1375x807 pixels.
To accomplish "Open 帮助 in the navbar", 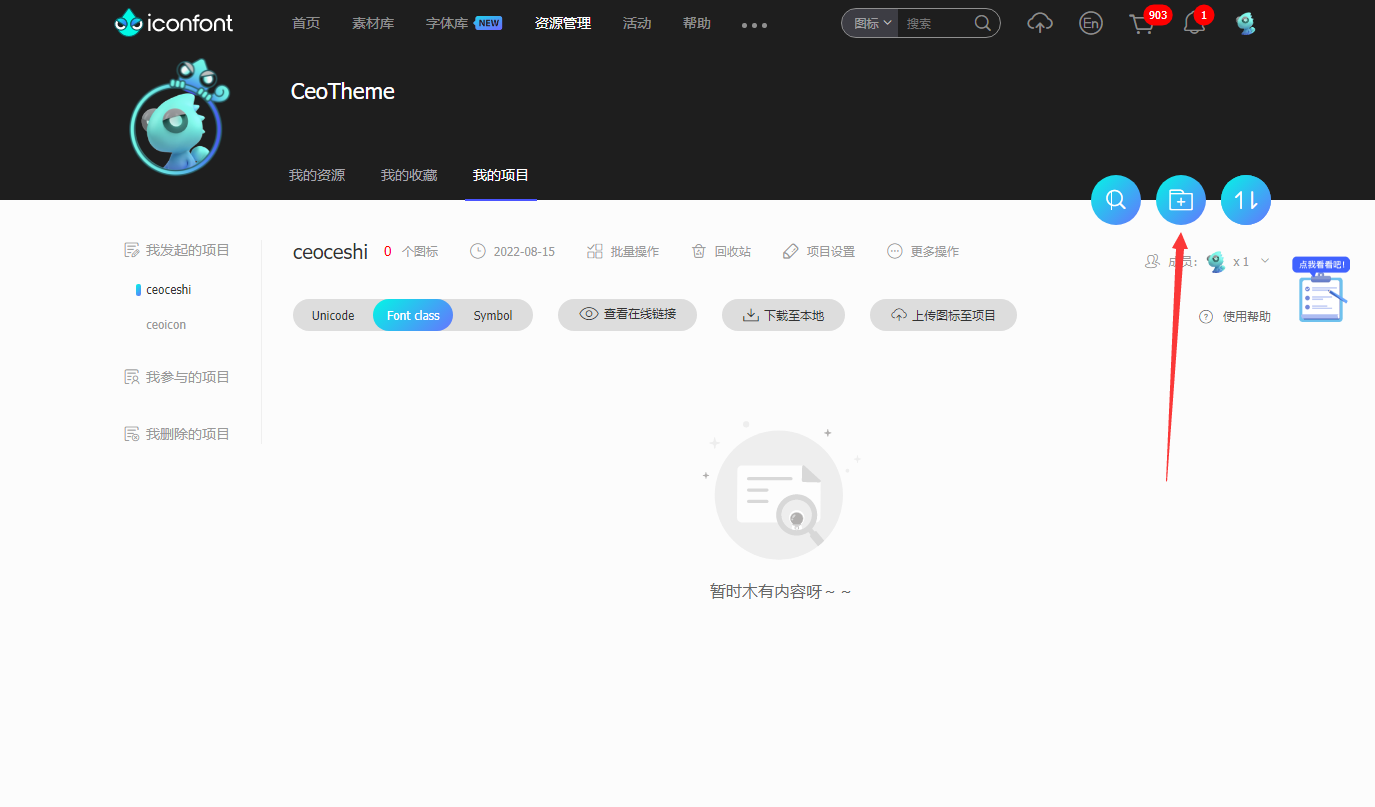I will click(697, 23).
